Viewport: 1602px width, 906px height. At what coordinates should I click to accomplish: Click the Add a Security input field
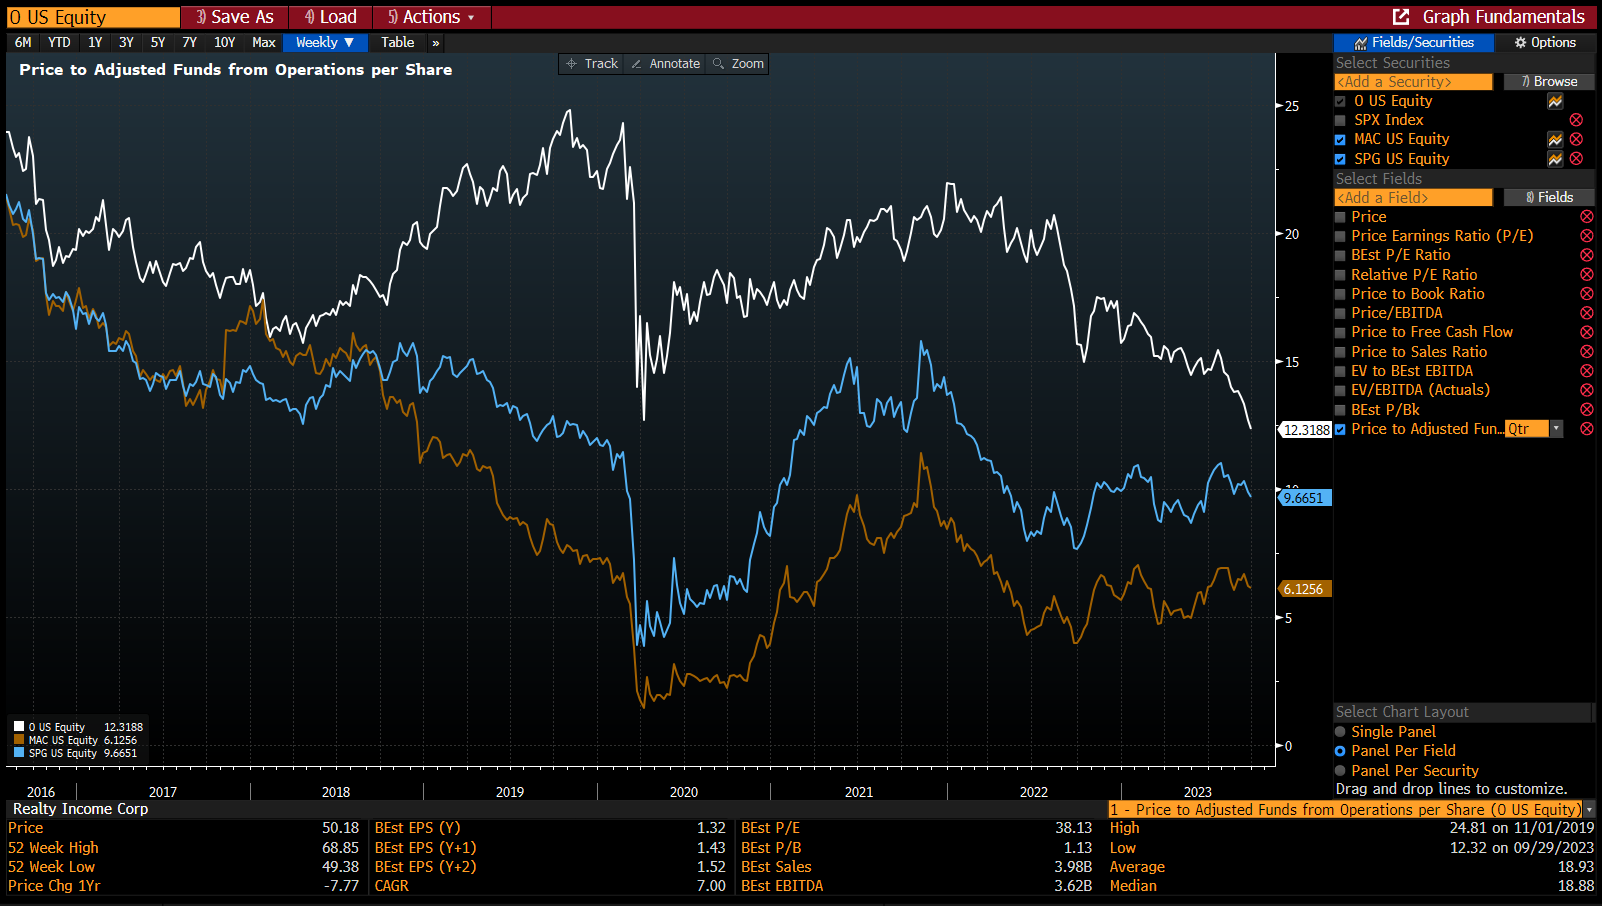tap(1414, 82)
